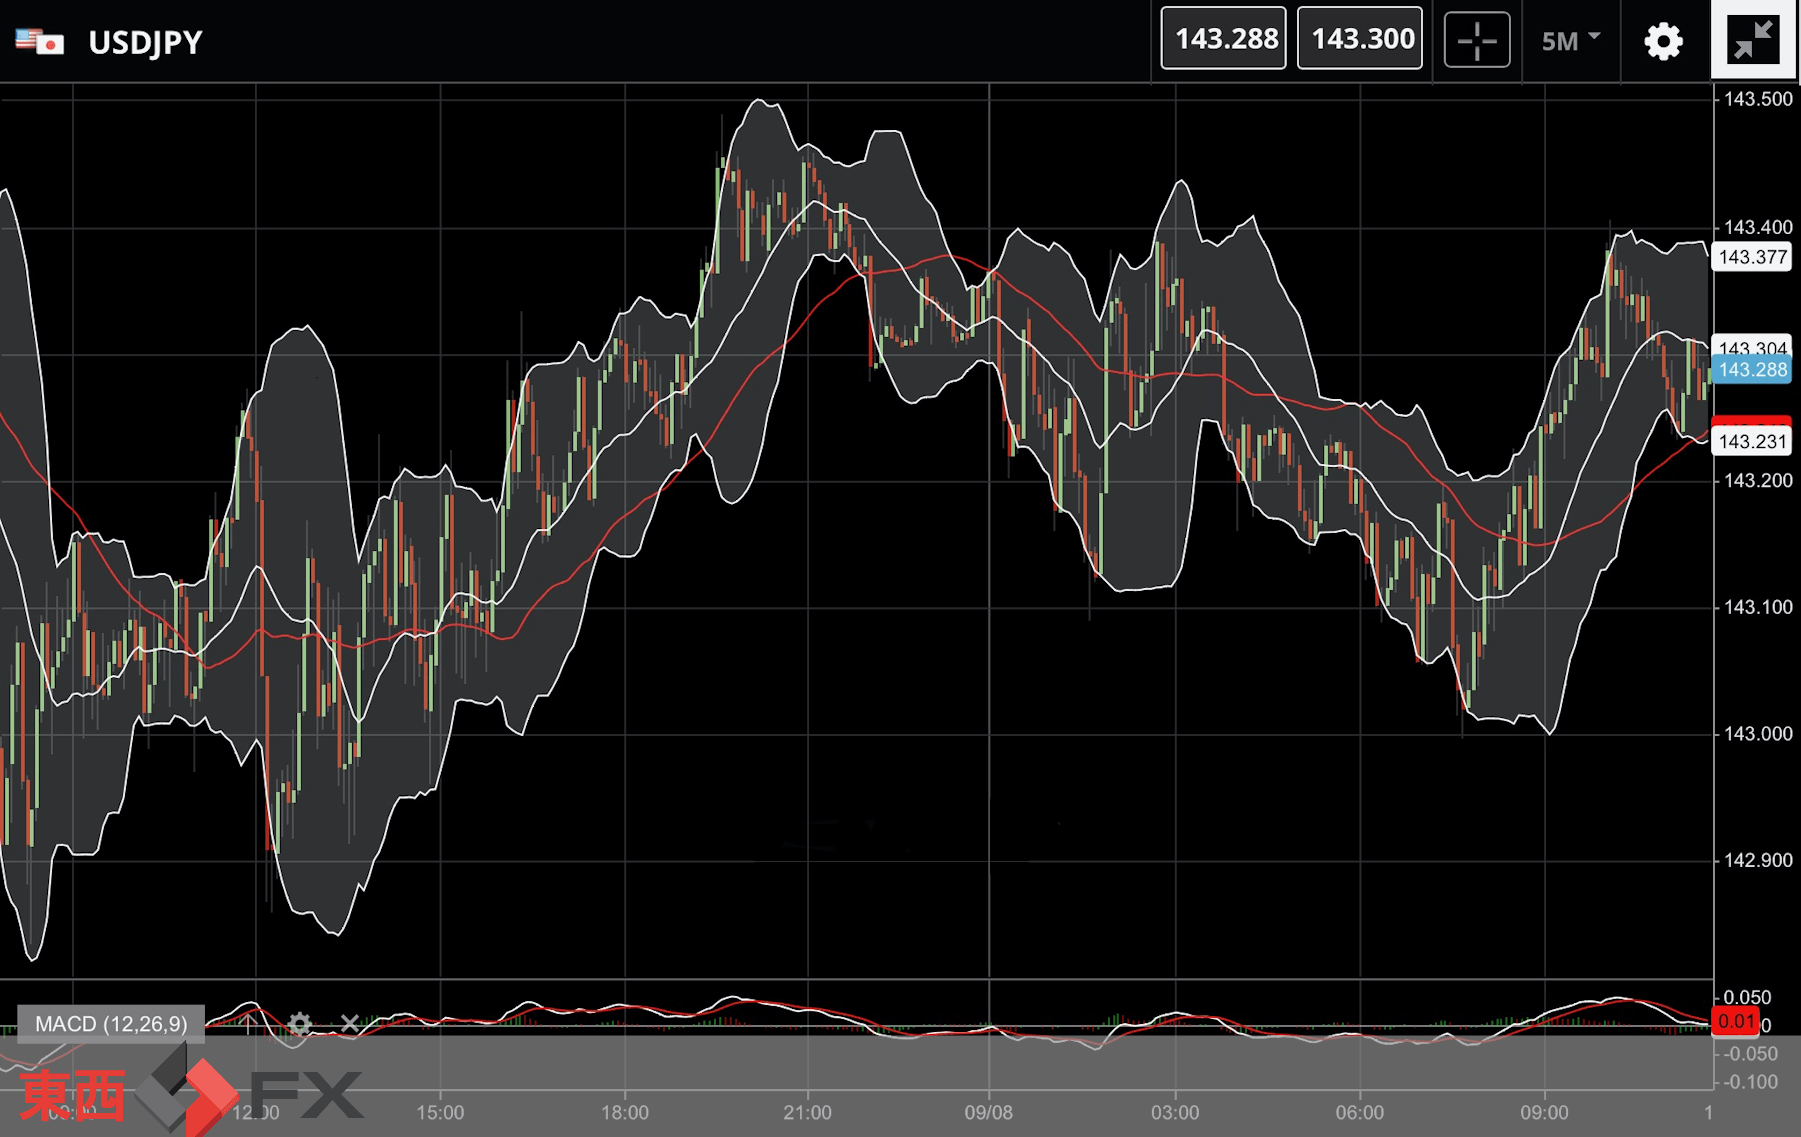Image resolution: width=1801 pixels, height=1137 pixels.
Task: Click the blue 143.288 current price tag
Action: [x=1751, y=370]
